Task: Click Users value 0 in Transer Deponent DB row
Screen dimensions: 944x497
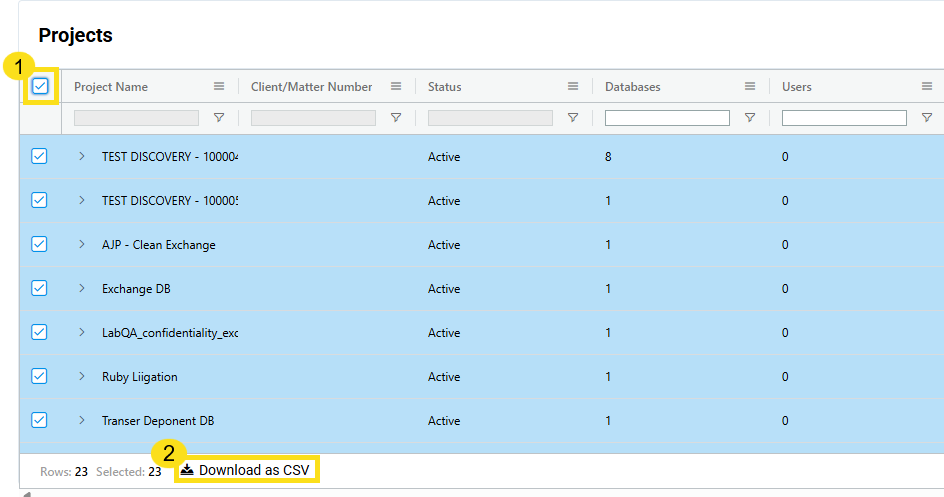Action: click(x=785, y=421)
